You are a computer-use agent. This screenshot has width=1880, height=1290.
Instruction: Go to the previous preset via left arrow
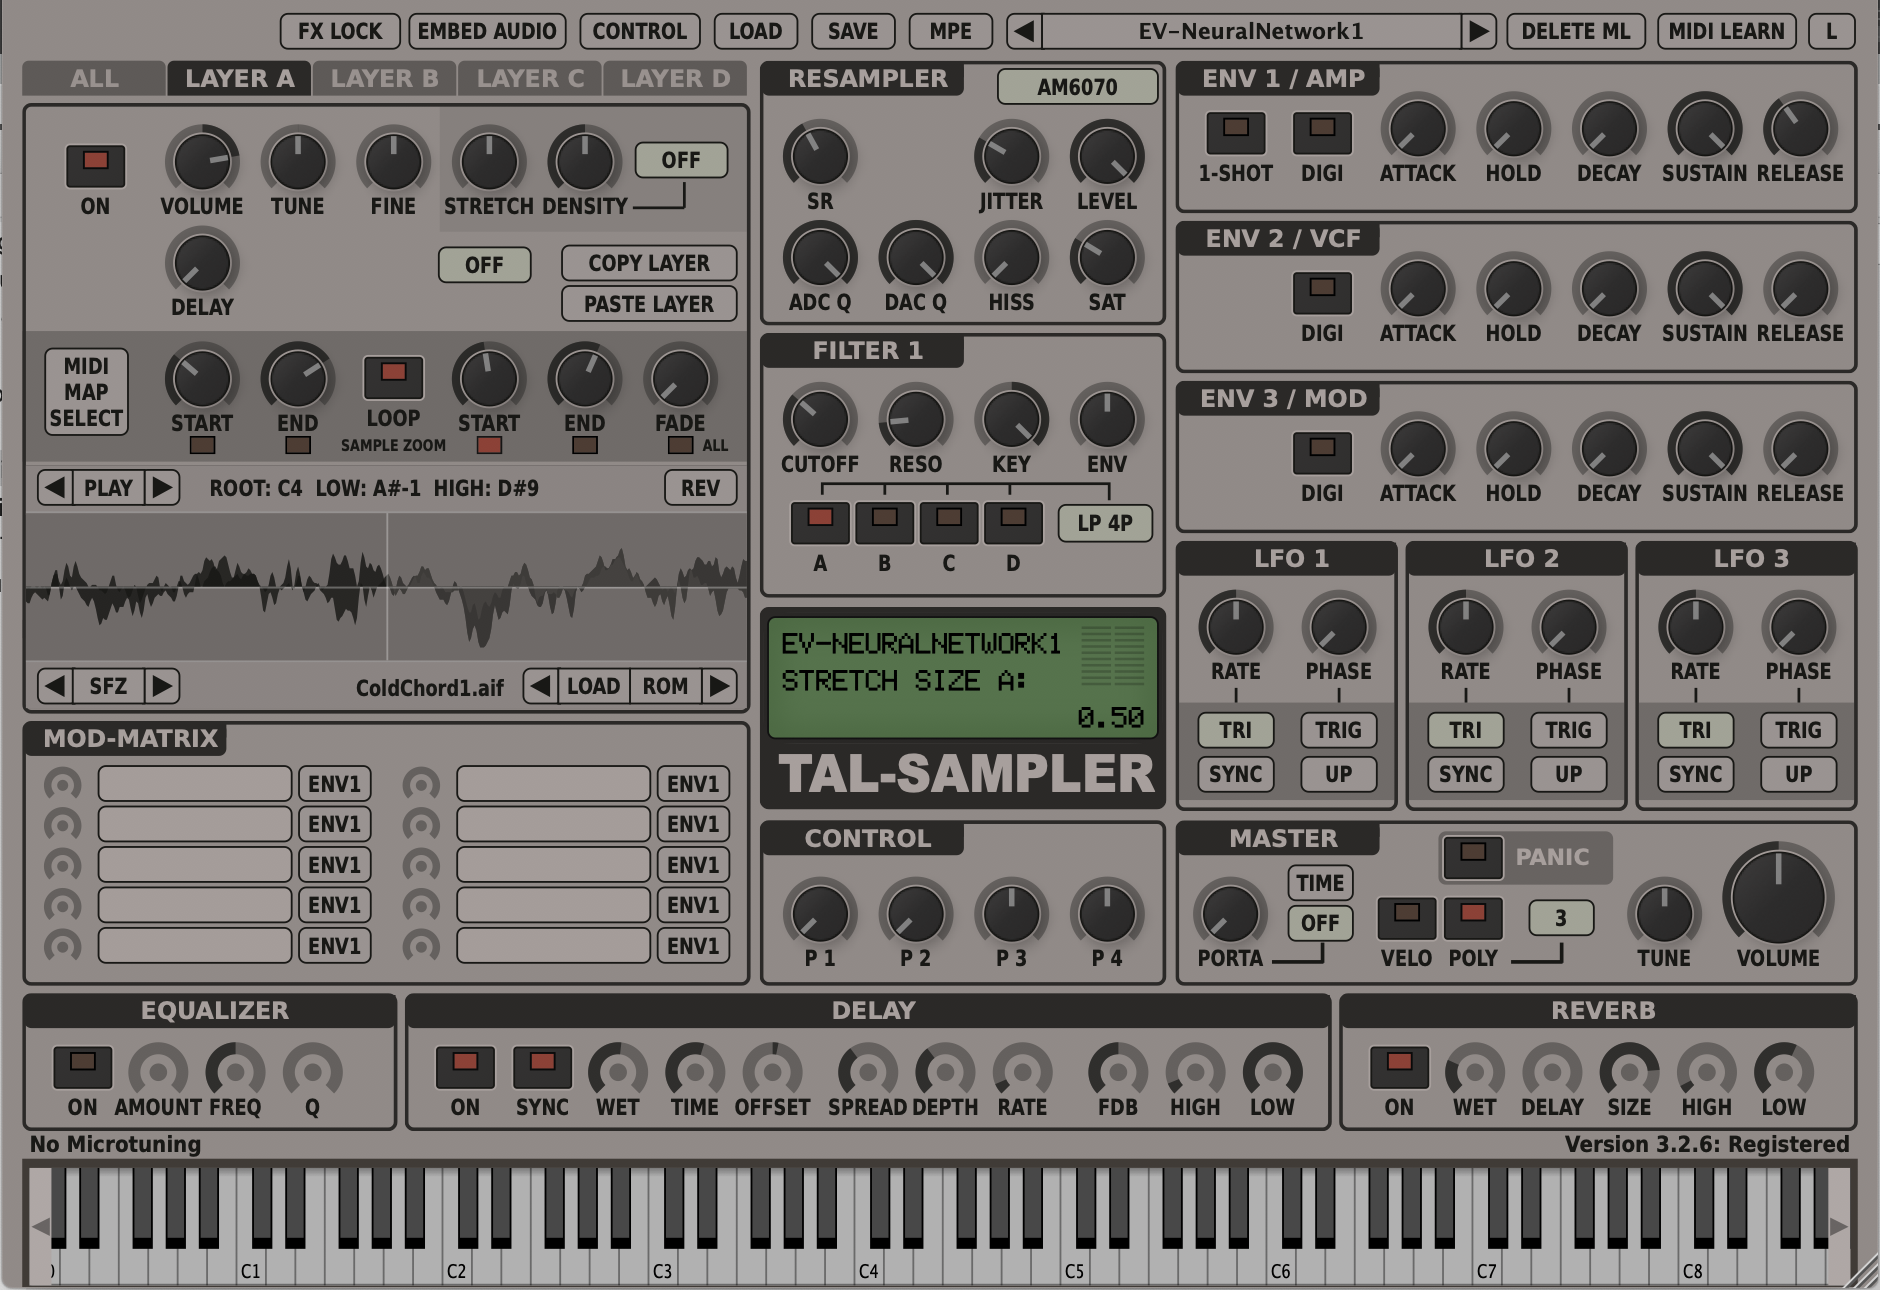pyautogui.click(x=1024, y=31)
